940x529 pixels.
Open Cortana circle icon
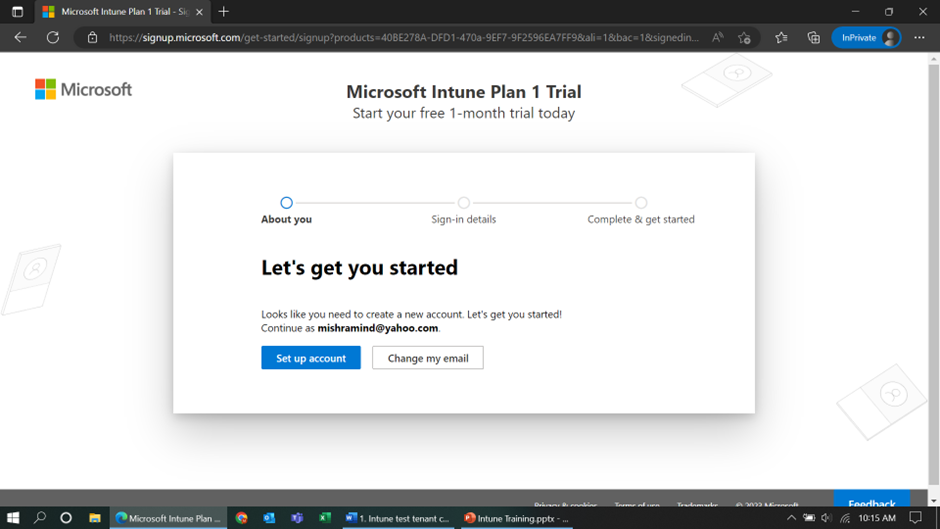coord(66,518)
